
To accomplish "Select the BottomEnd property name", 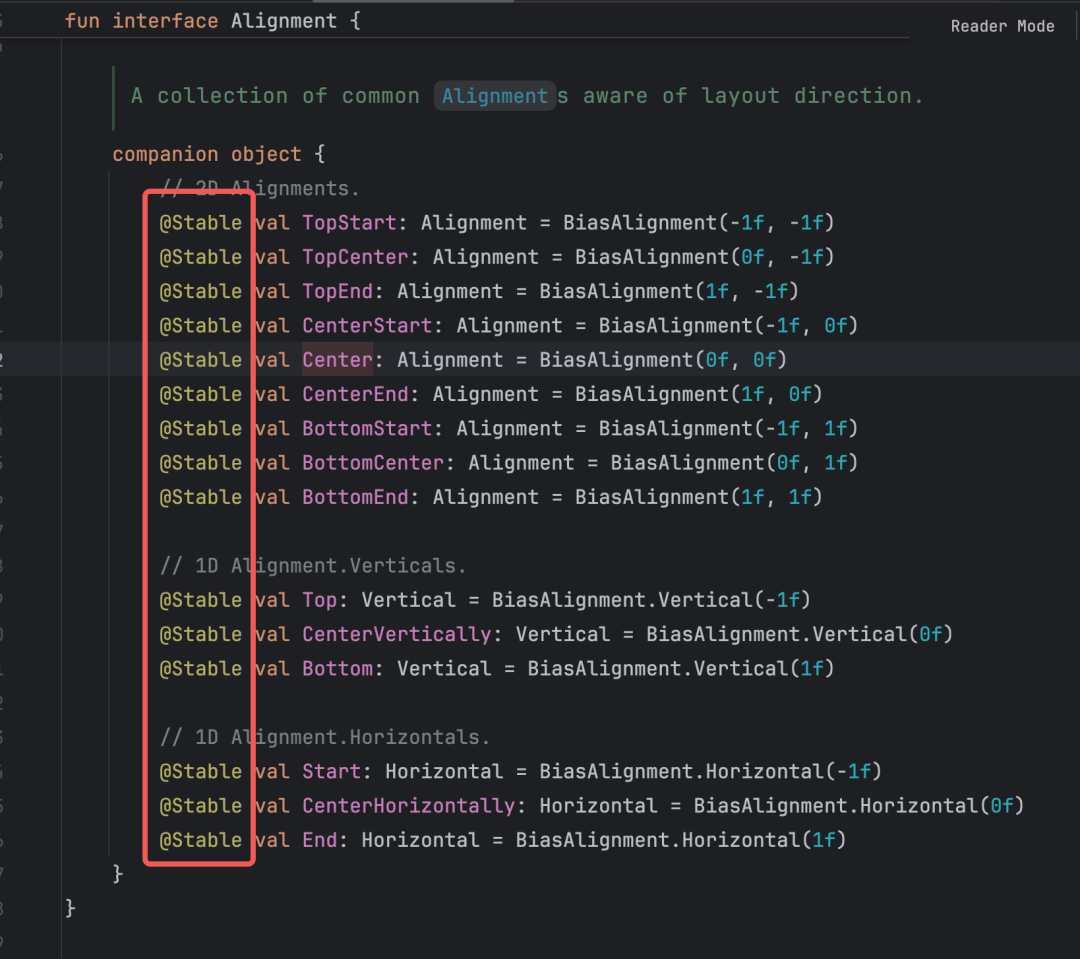I will (355, 497).
